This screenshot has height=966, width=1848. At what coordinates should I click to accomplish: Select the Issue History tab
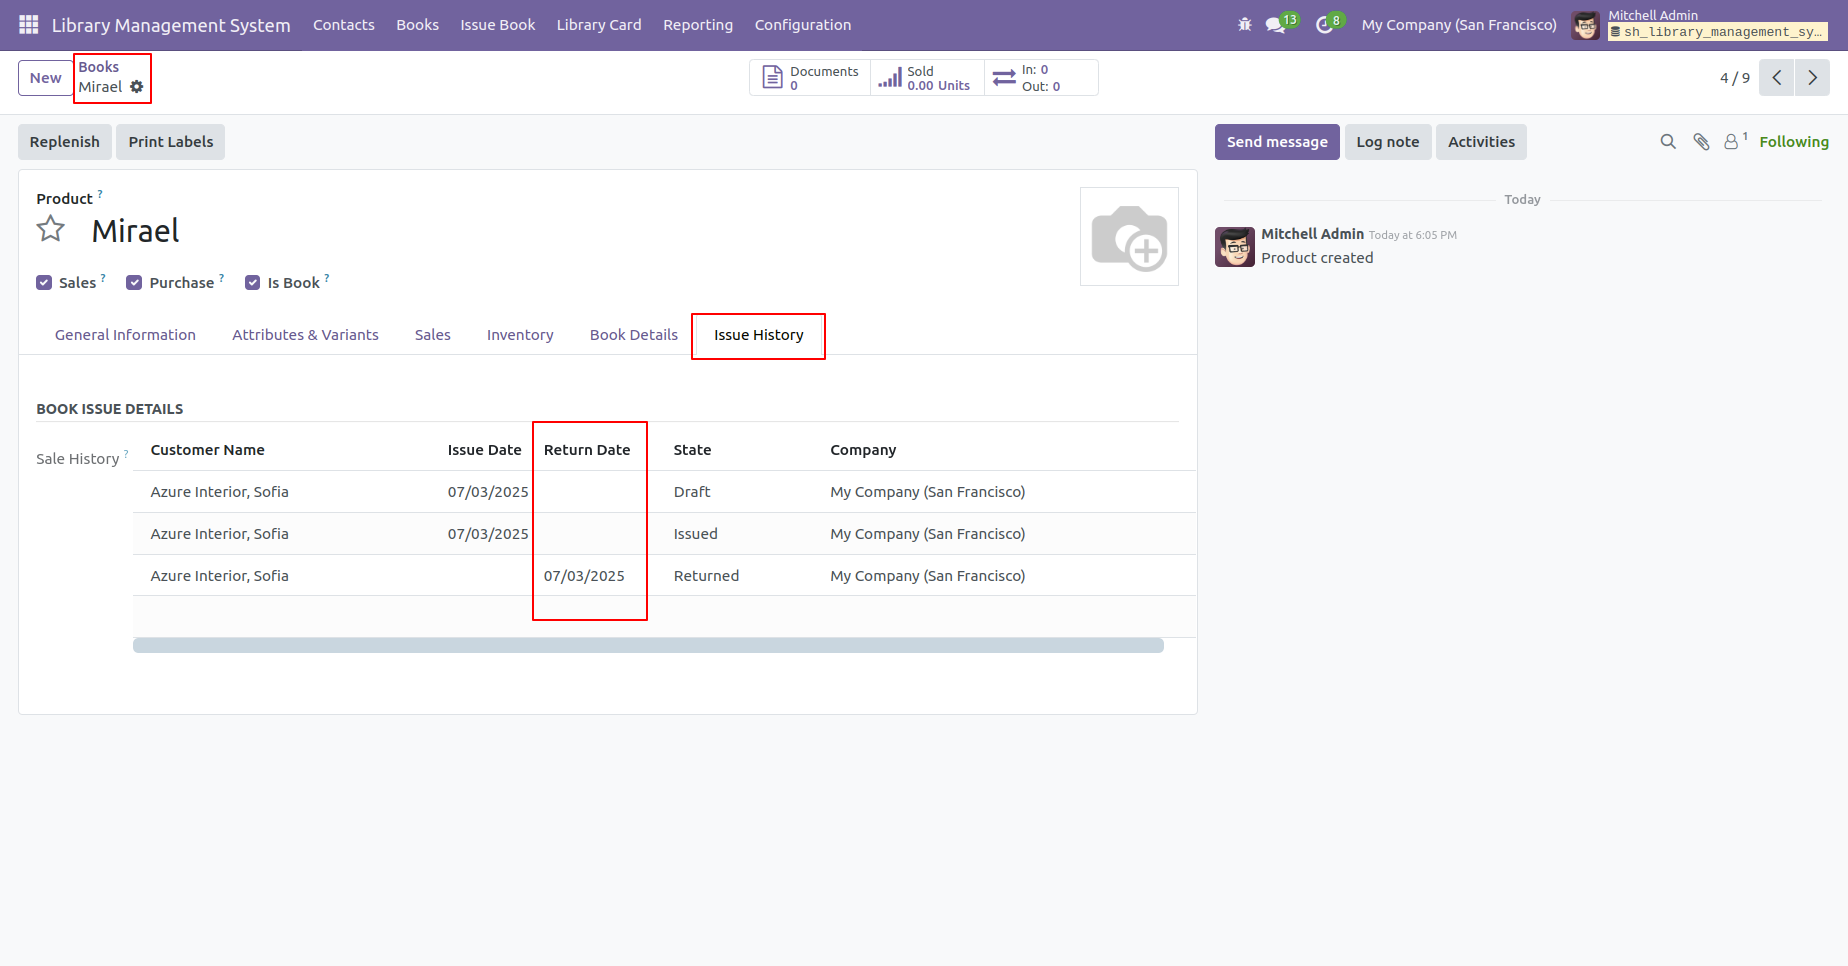pos(759,335)
